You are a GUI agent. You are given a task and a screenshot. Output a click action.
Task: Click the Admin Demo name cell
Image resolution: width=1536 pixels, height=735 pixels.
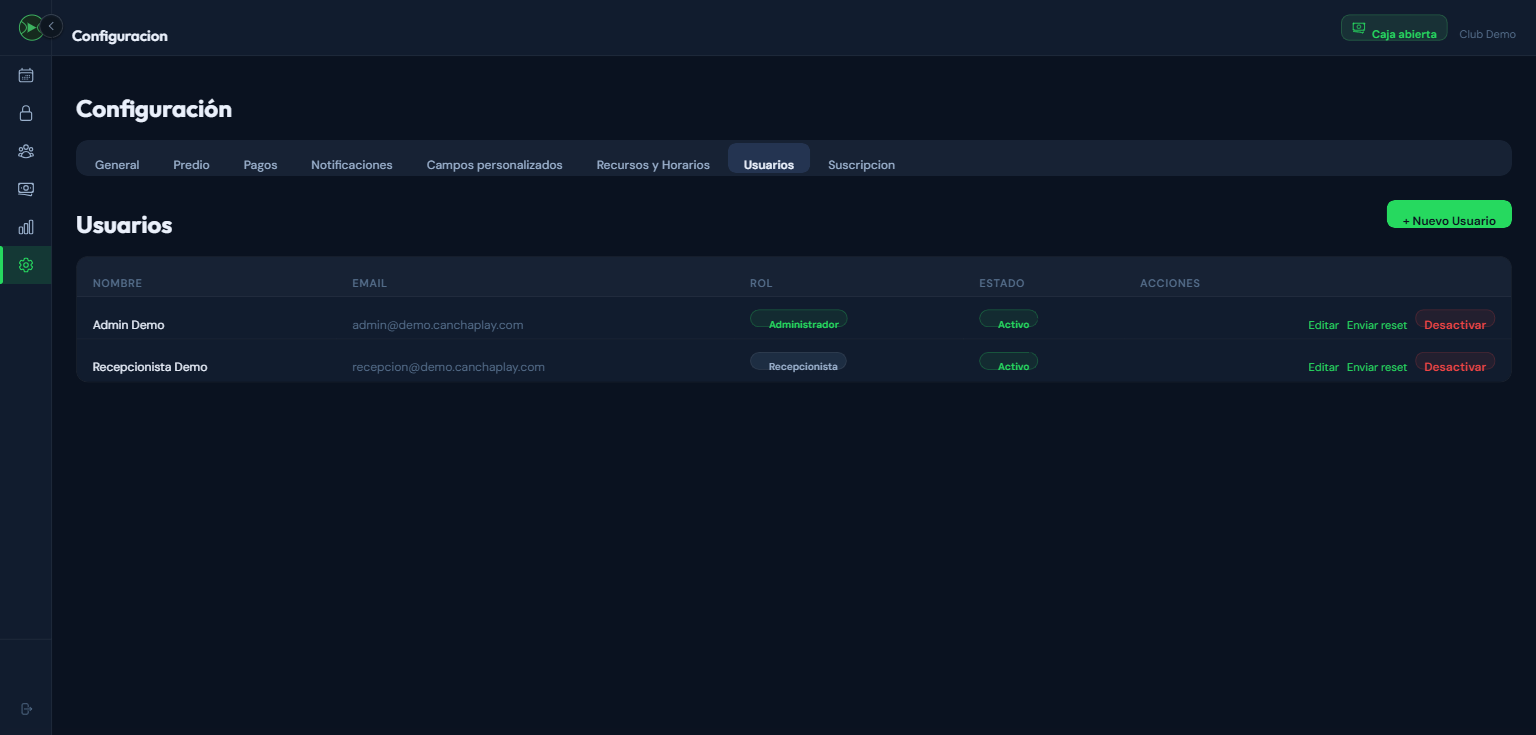(129, 325)
